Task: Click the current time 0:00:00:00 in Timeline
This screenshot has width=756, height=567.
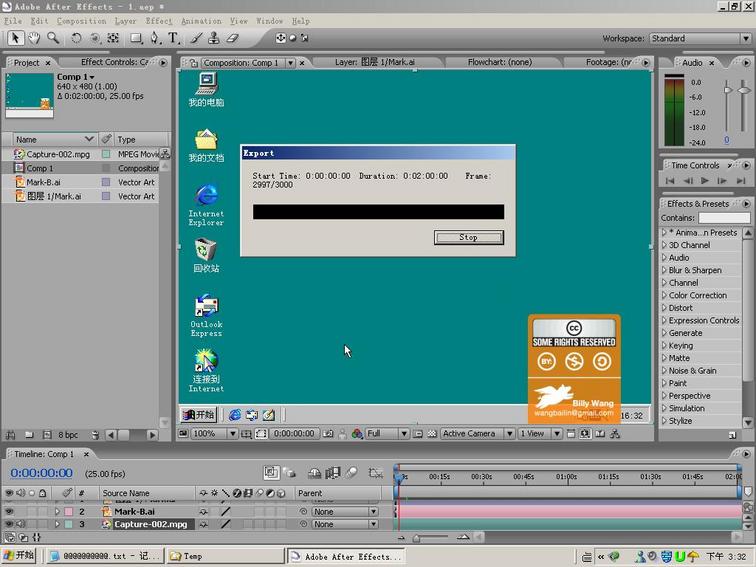Action: coord(41,473)
